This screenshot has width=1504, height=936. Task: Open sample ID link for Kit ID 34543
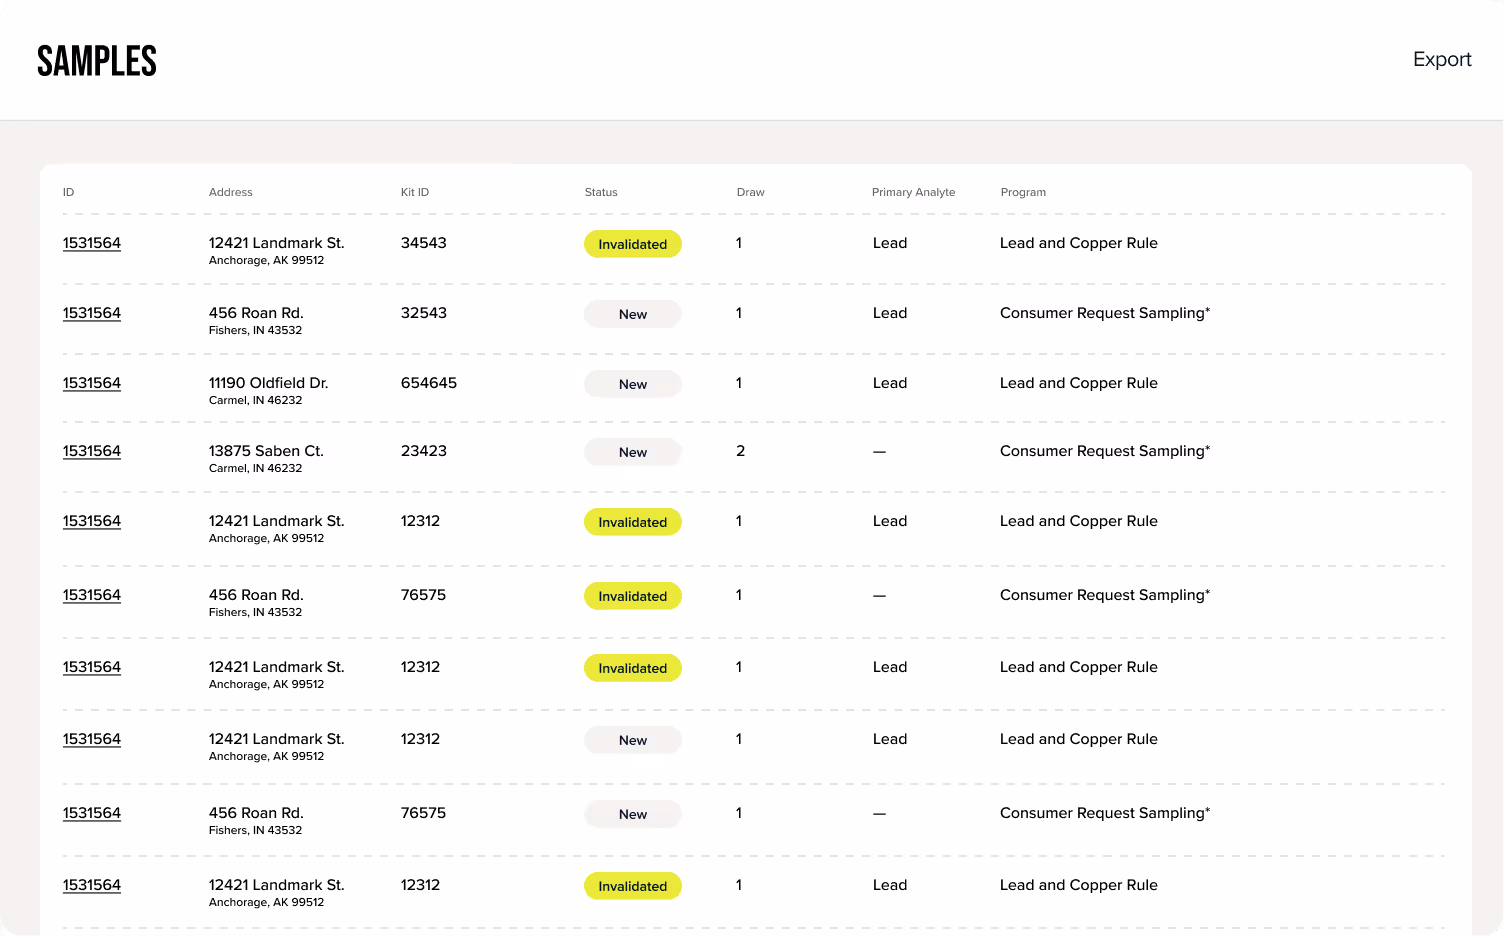pyautogui.click(x=91, y=243)
